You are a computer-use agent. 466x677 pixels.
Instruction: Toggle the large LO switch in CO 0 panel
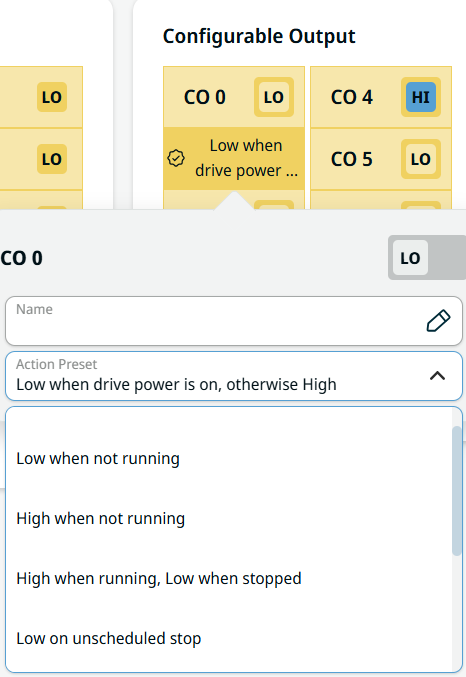(427, 258)
